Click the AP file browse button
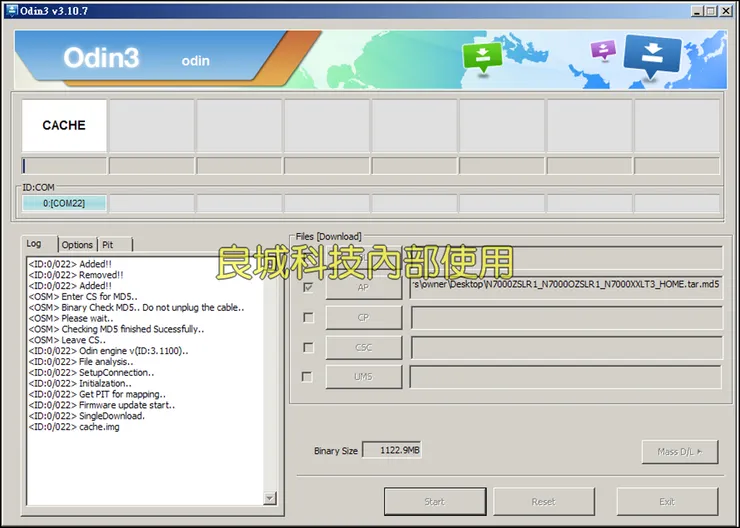This screenshot has width=740, height=528. coord(363,287)
